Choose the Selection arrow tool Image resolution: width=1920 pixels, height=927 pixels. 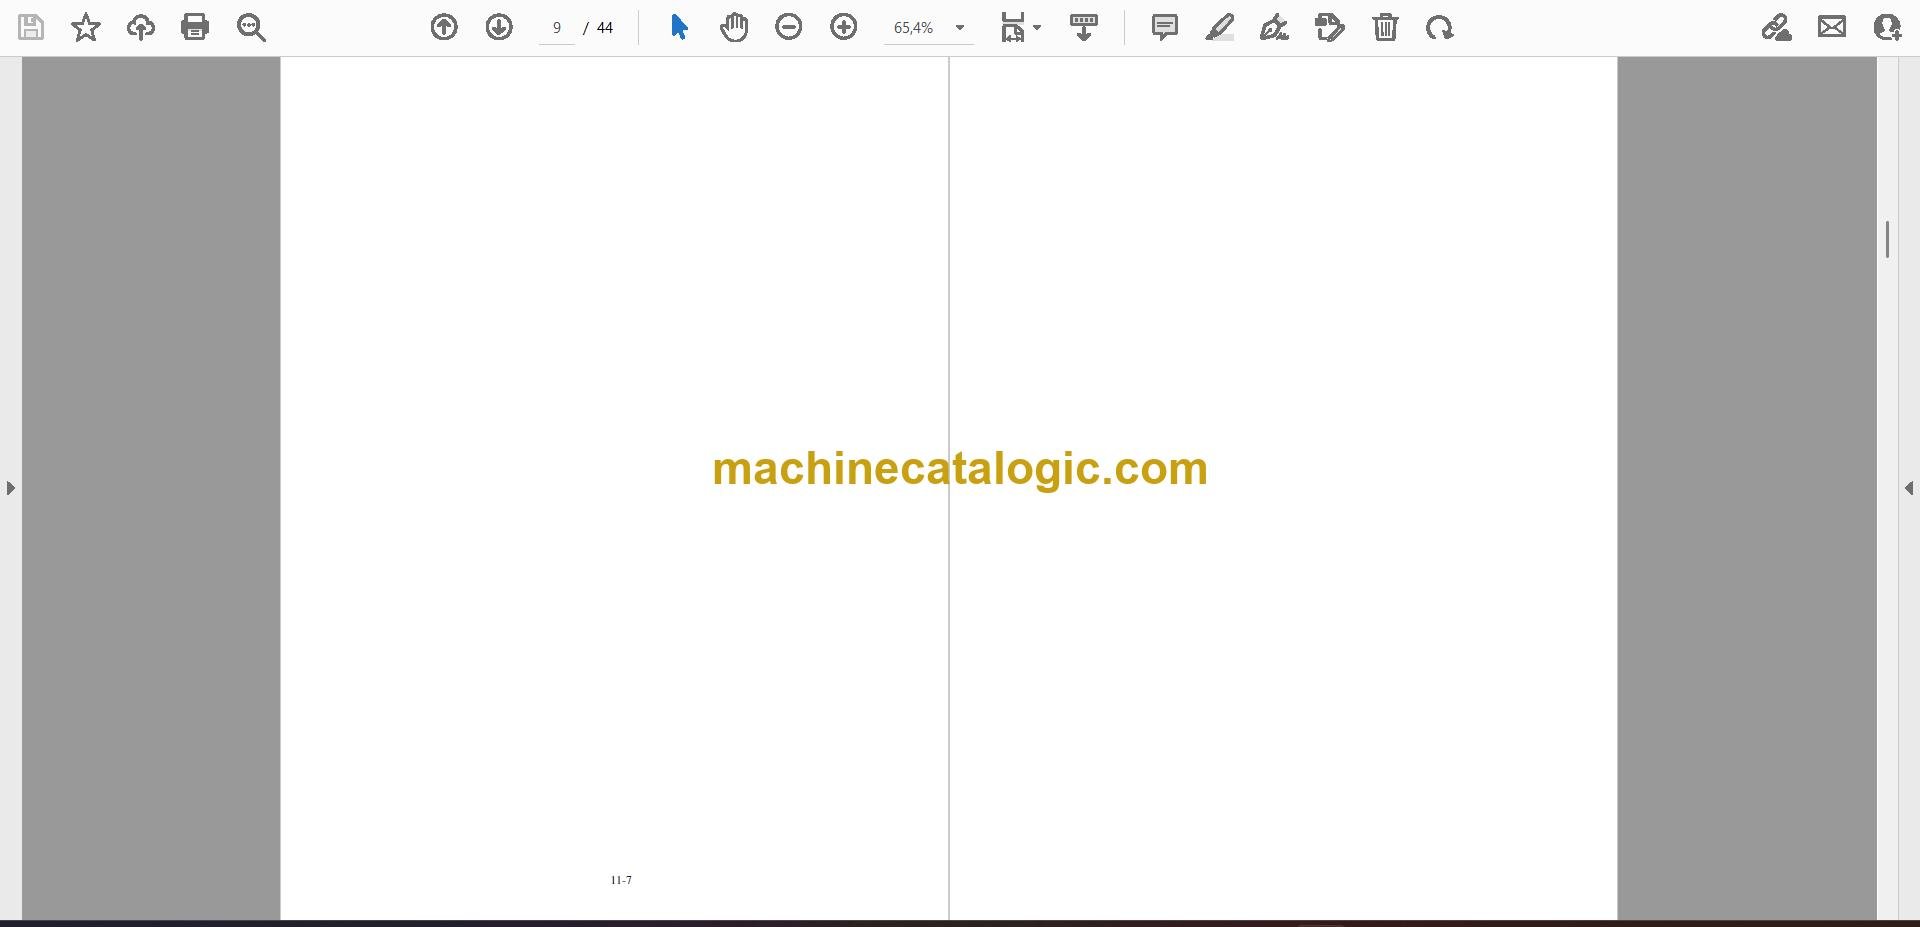click(679, 27)
